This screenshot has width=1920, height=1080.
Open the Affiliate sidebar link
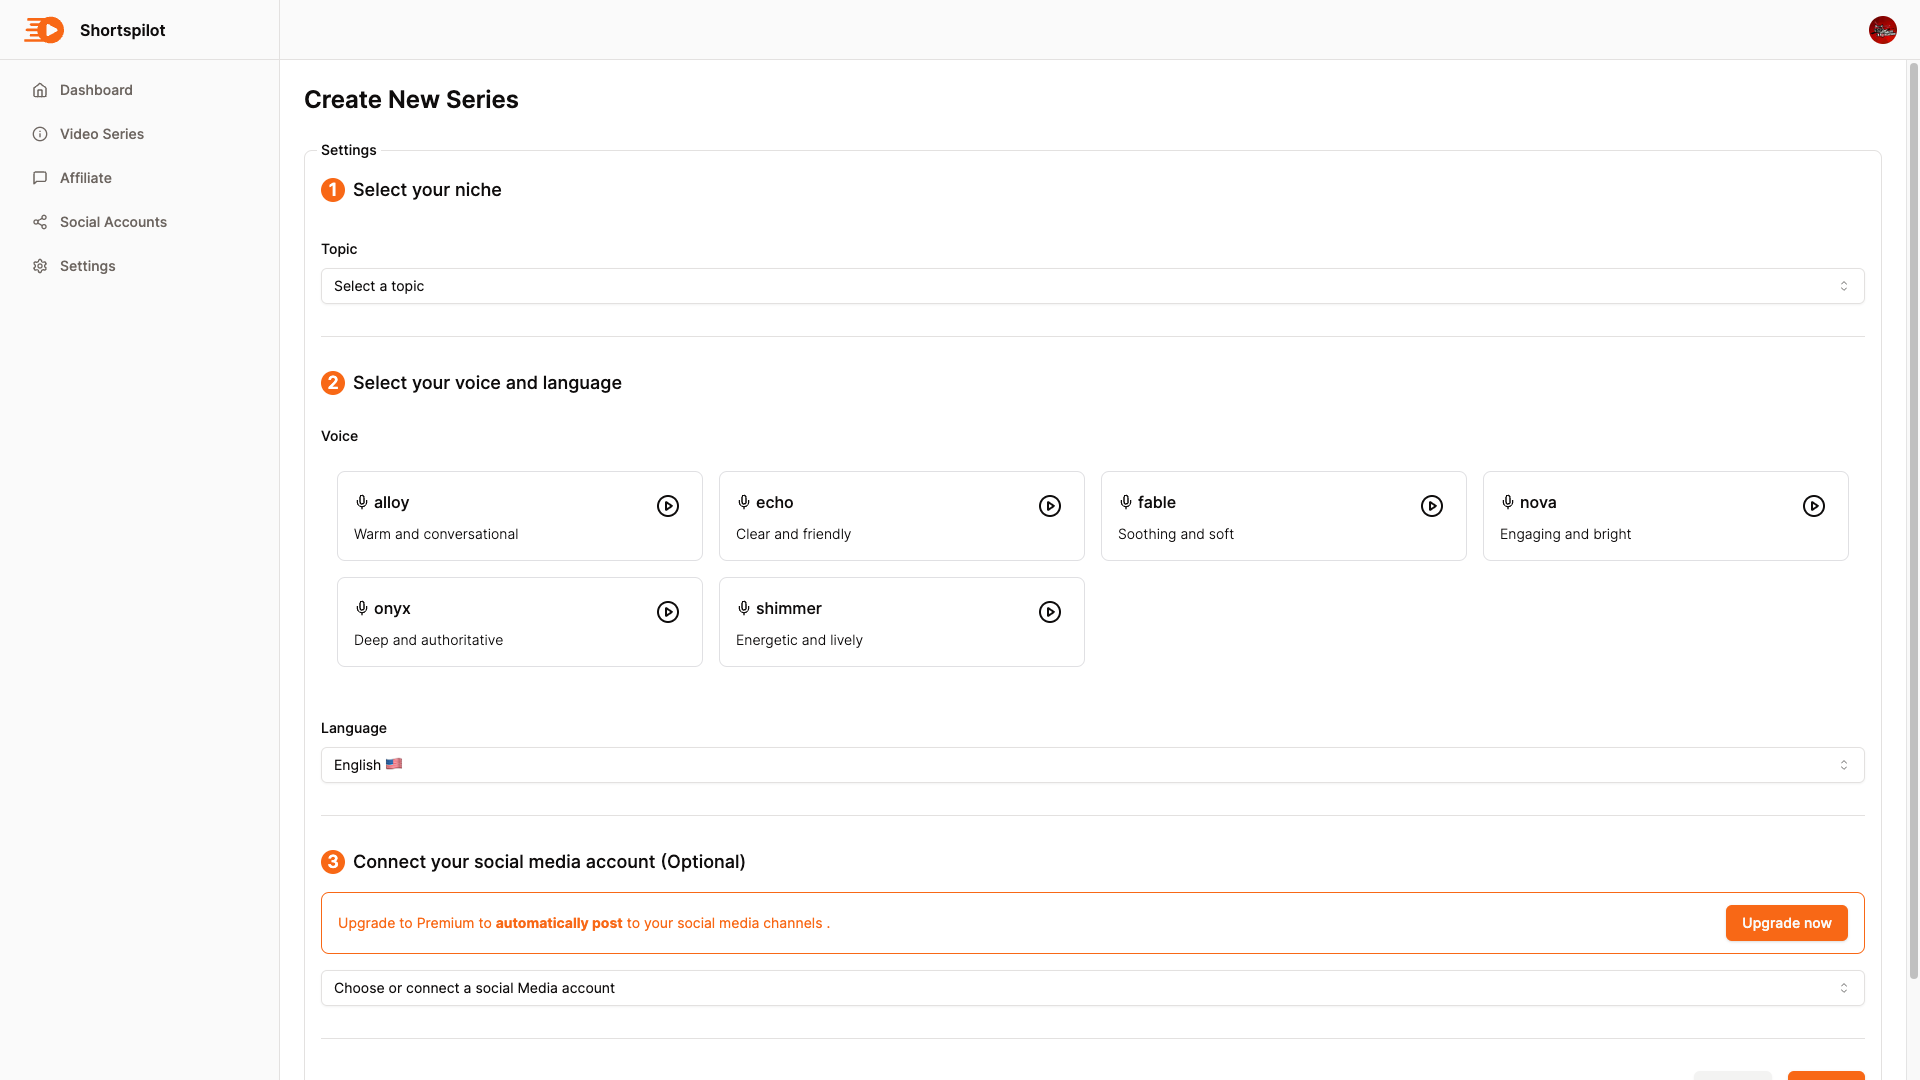click(x=85, y=178)
